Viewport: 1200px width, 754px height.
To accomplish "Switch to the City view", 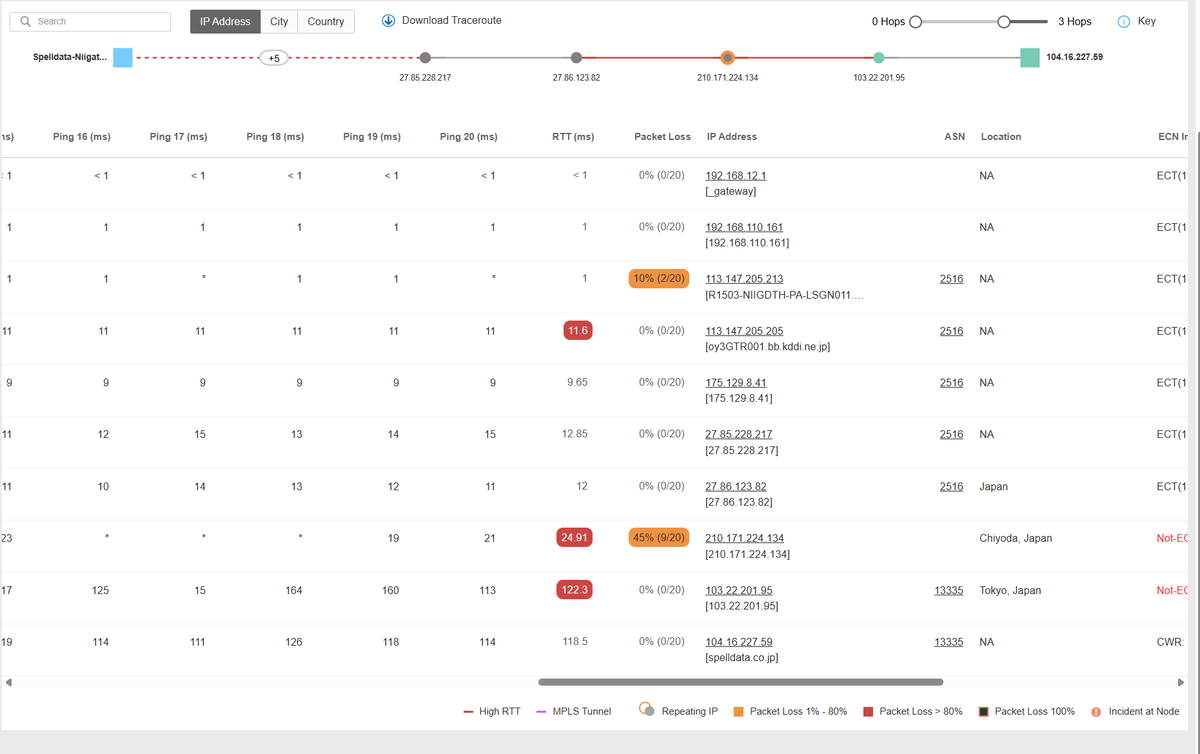I will (x=279, y=22).
